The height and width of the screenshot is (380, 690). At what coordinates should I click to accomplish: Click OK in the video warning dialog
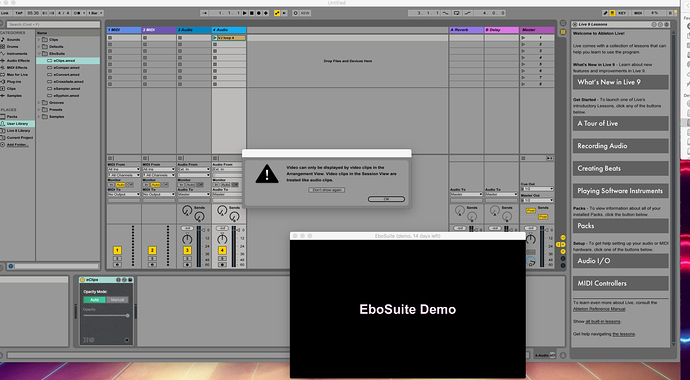pos(386,199)
